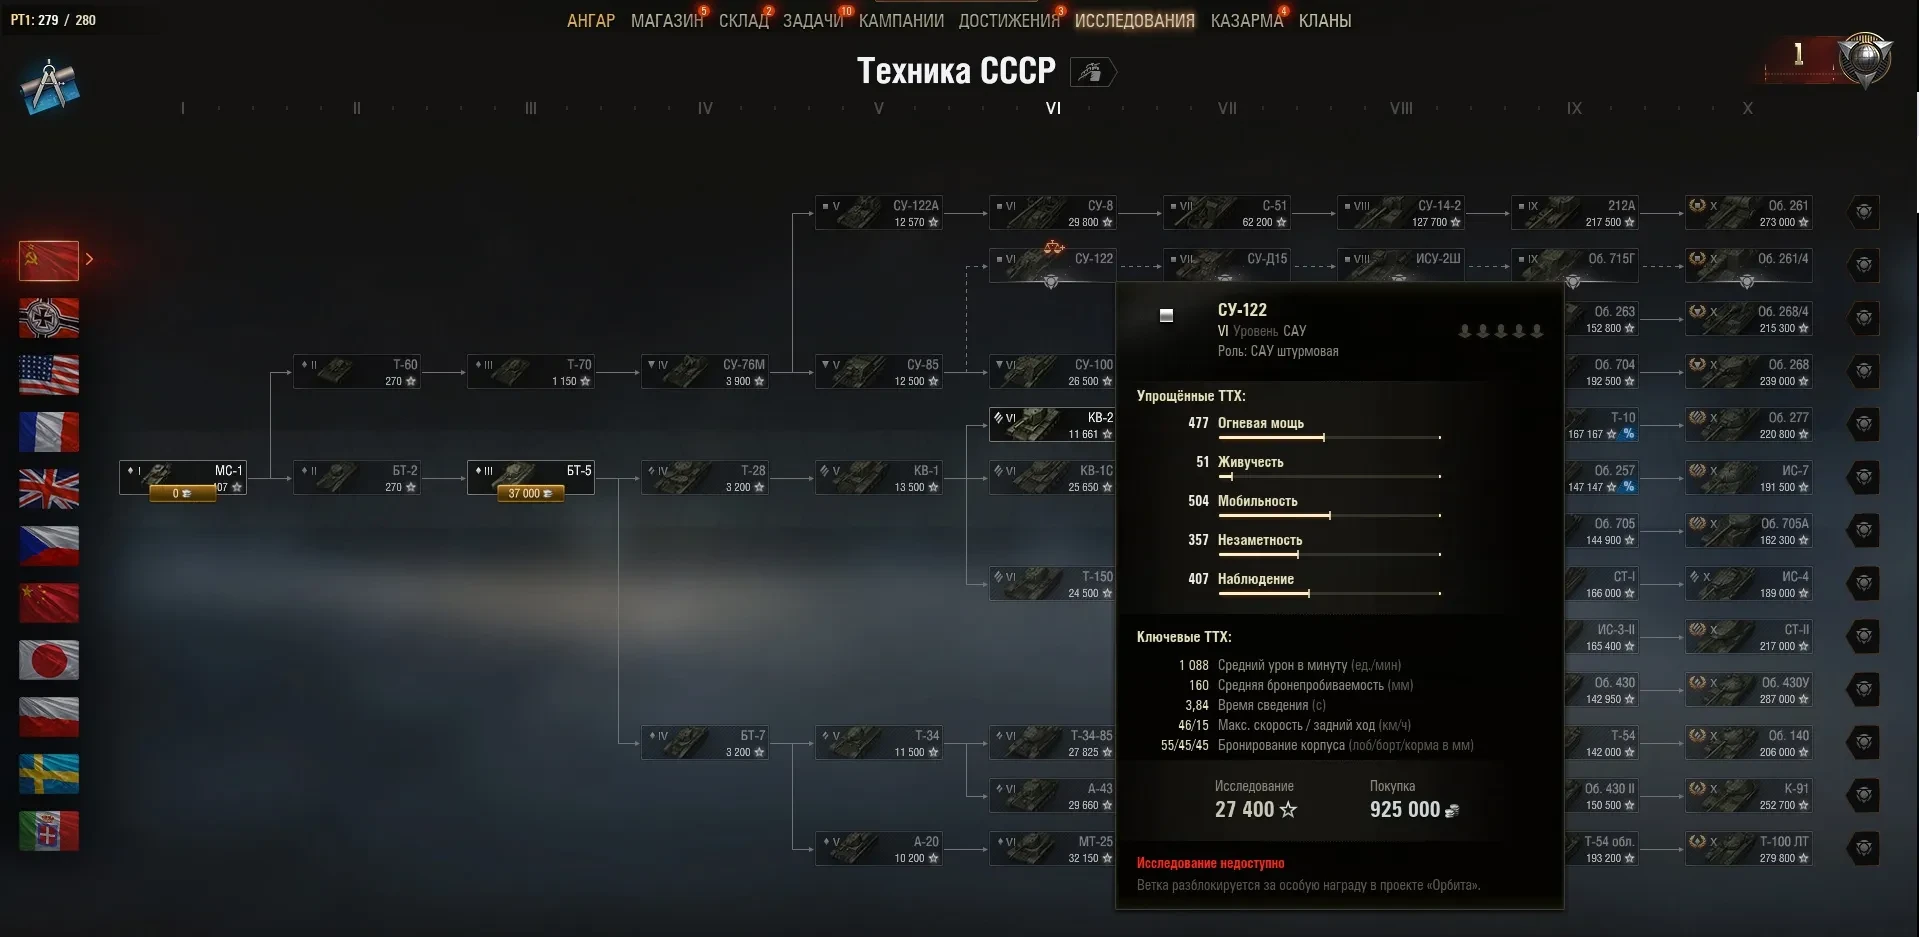Jump to tier III on the tier scale

click(x=531, y=108)
